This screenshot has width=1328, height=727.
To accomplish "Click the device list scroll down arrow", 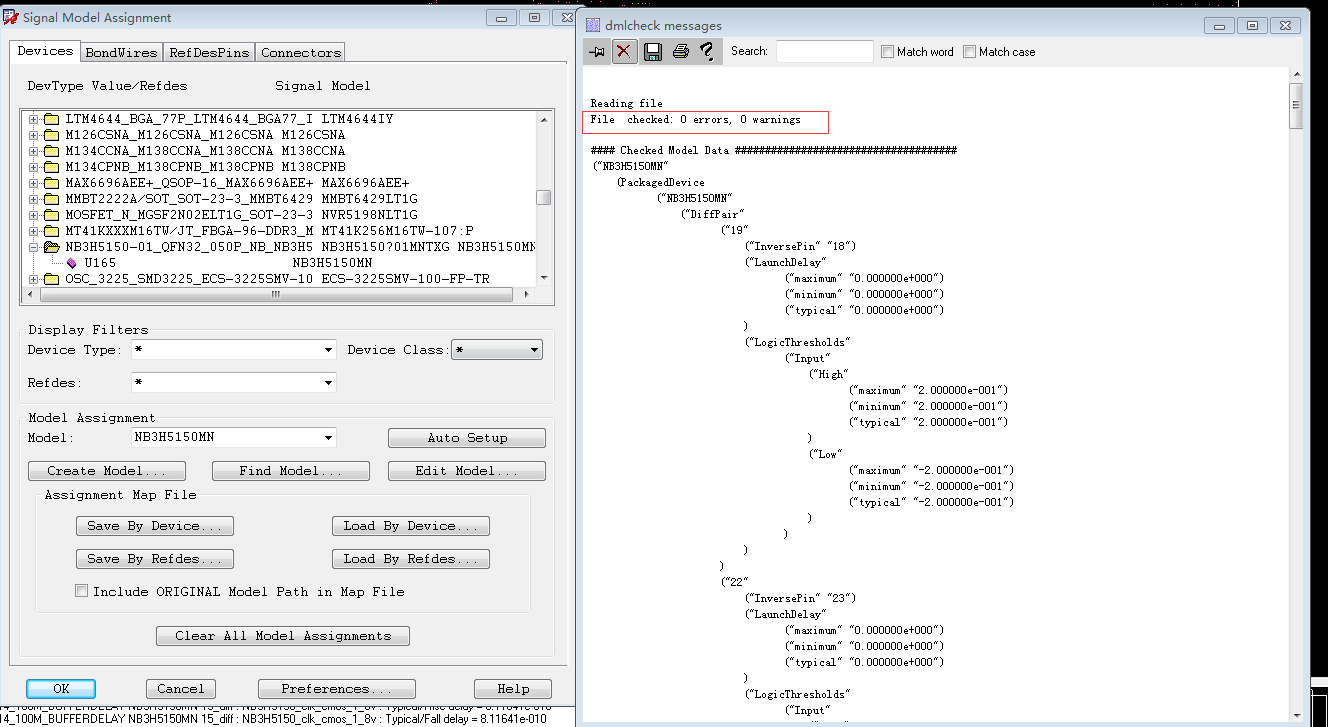I will (543, 278).
